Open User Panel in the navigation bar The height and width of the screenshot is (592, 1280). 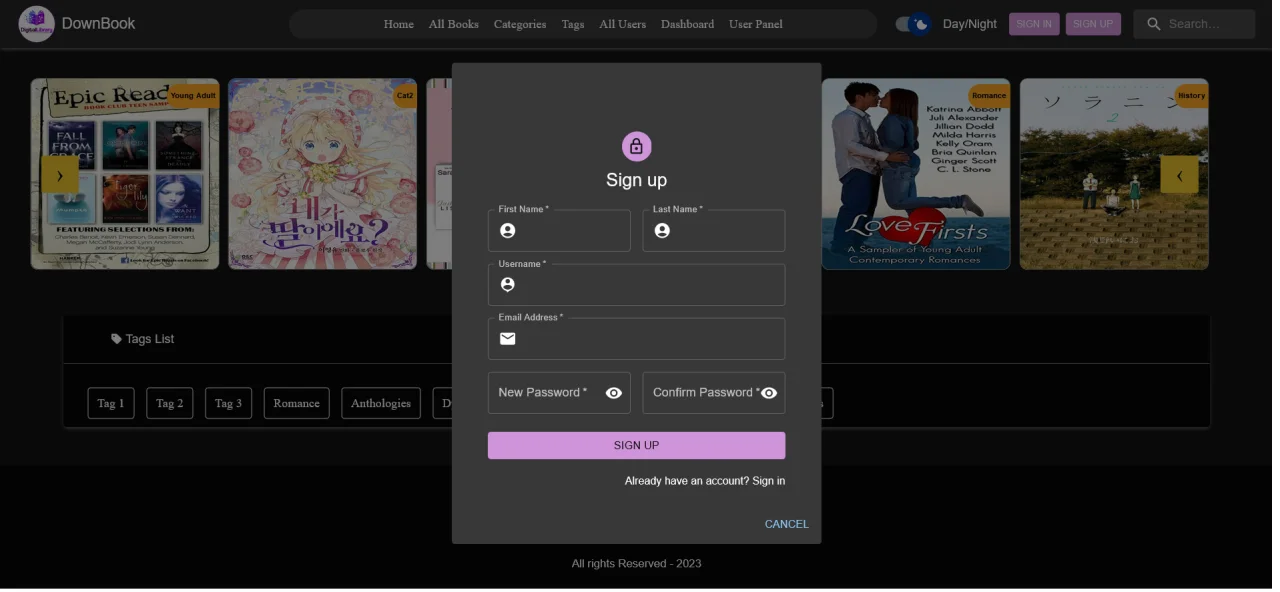click(756, 24)
